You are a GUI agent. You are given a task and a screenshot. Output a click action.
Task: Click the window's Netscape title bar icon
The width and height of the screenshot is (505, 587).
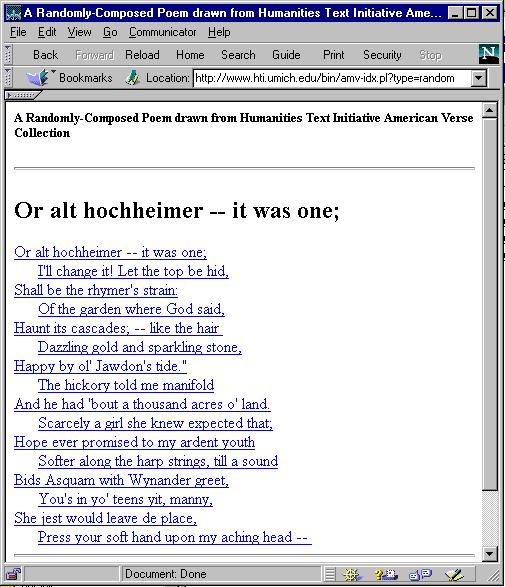pos(13,13)
